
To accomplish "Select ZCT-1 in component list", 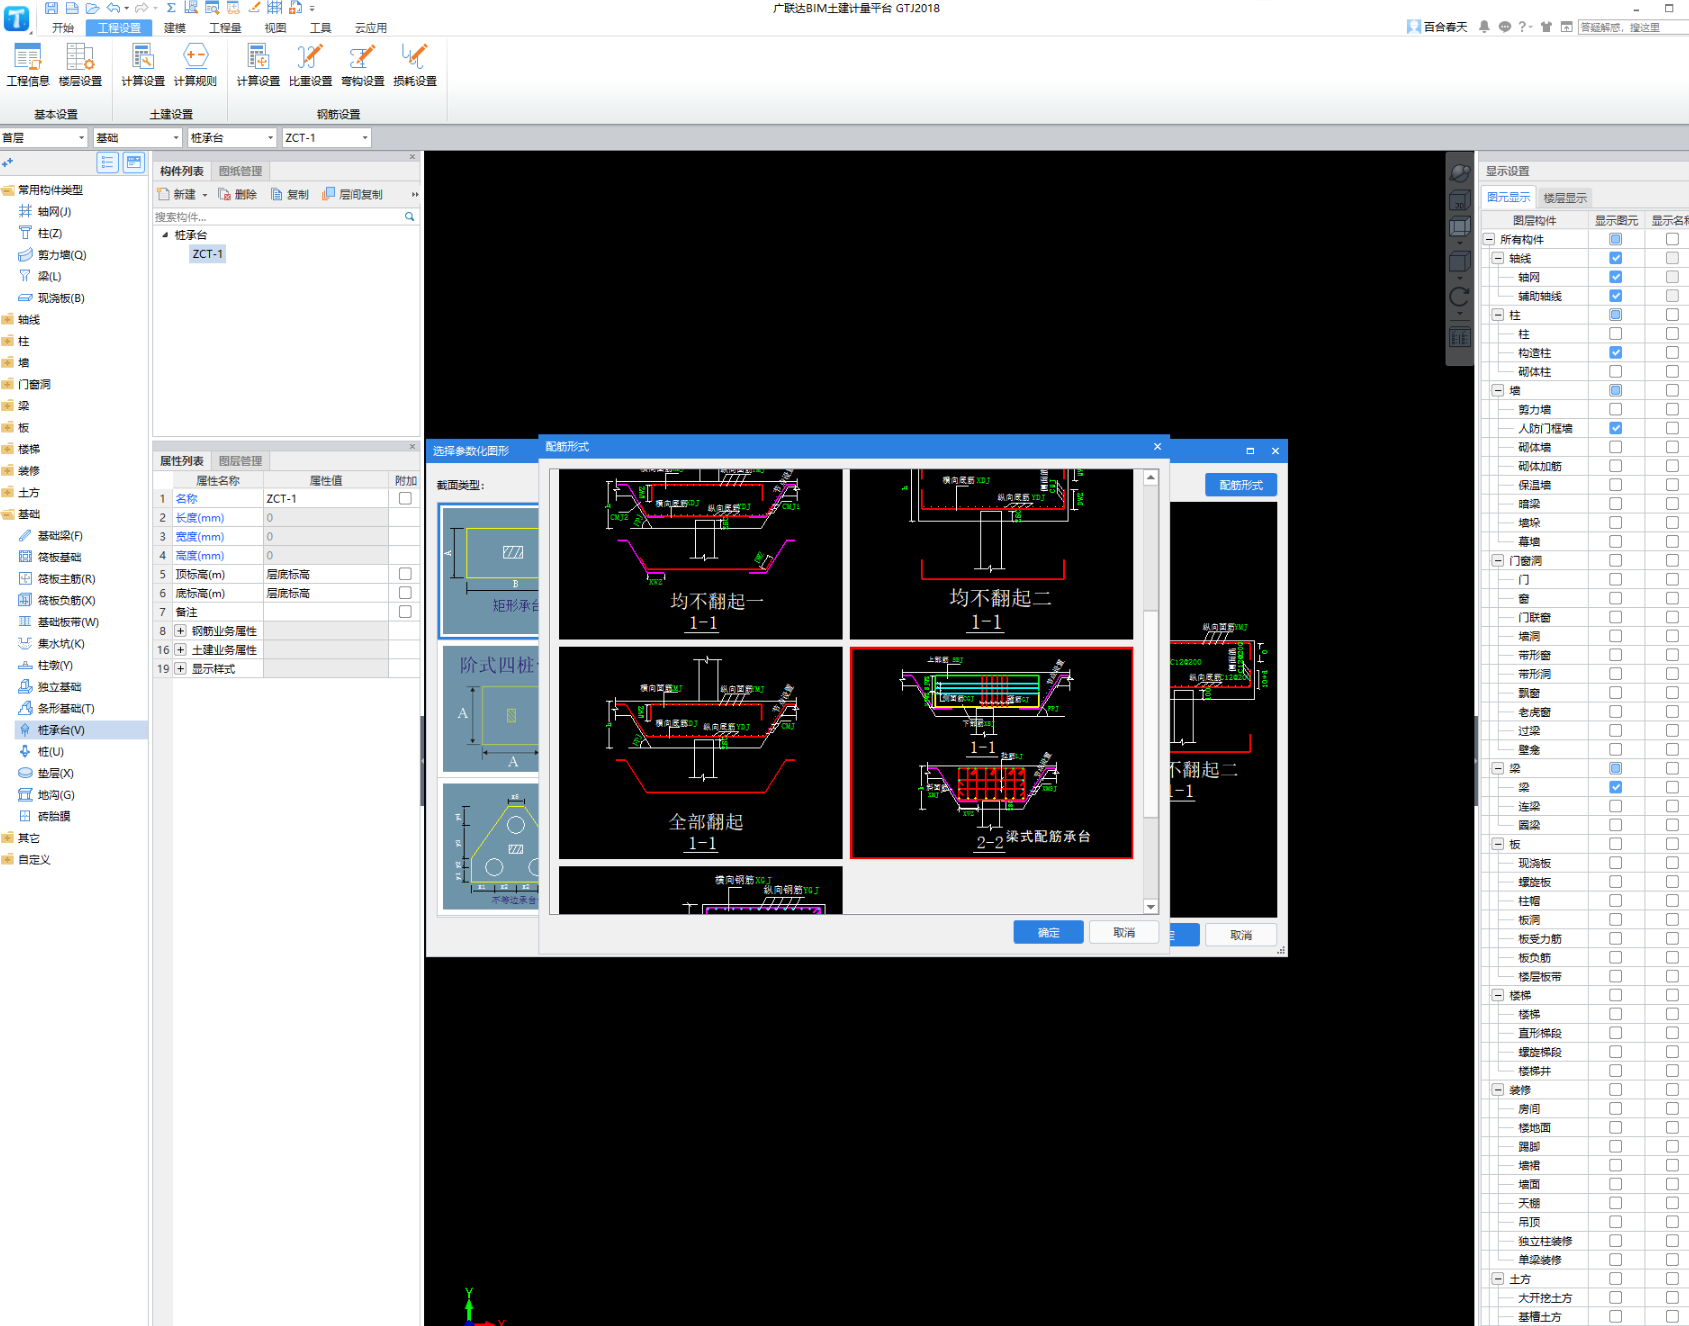I will (x=208, y=254).
